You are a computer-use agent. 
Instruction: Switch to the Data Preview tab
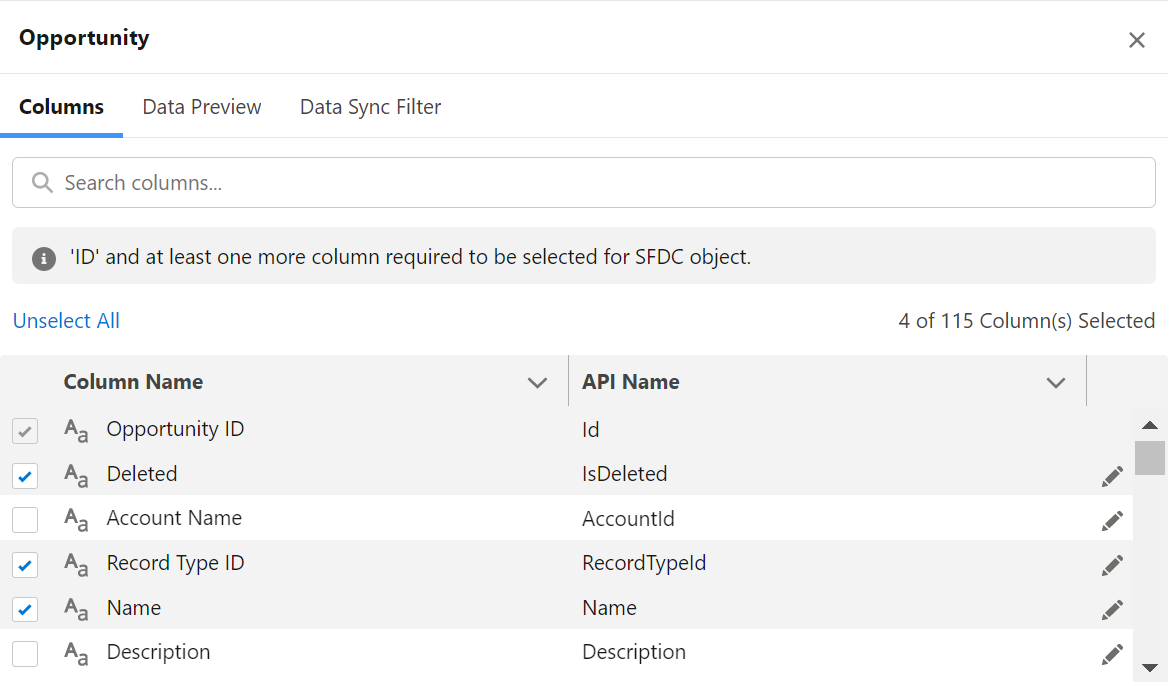201,106
